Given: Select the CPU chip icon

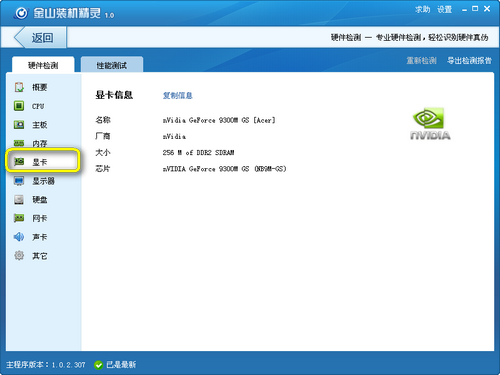Looking at the screenshot, I should [x=19, y=106].
